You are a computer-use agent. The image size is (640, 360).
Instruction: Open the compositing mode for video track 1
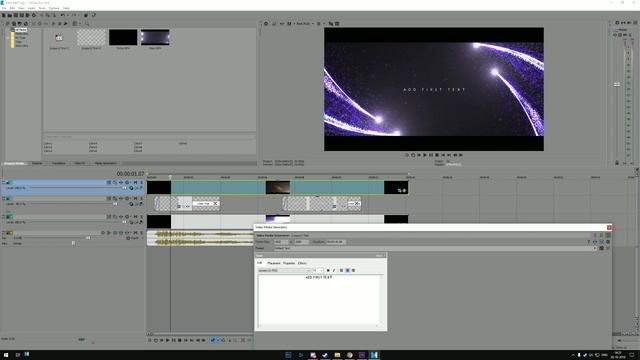click(x=131, y=188)
